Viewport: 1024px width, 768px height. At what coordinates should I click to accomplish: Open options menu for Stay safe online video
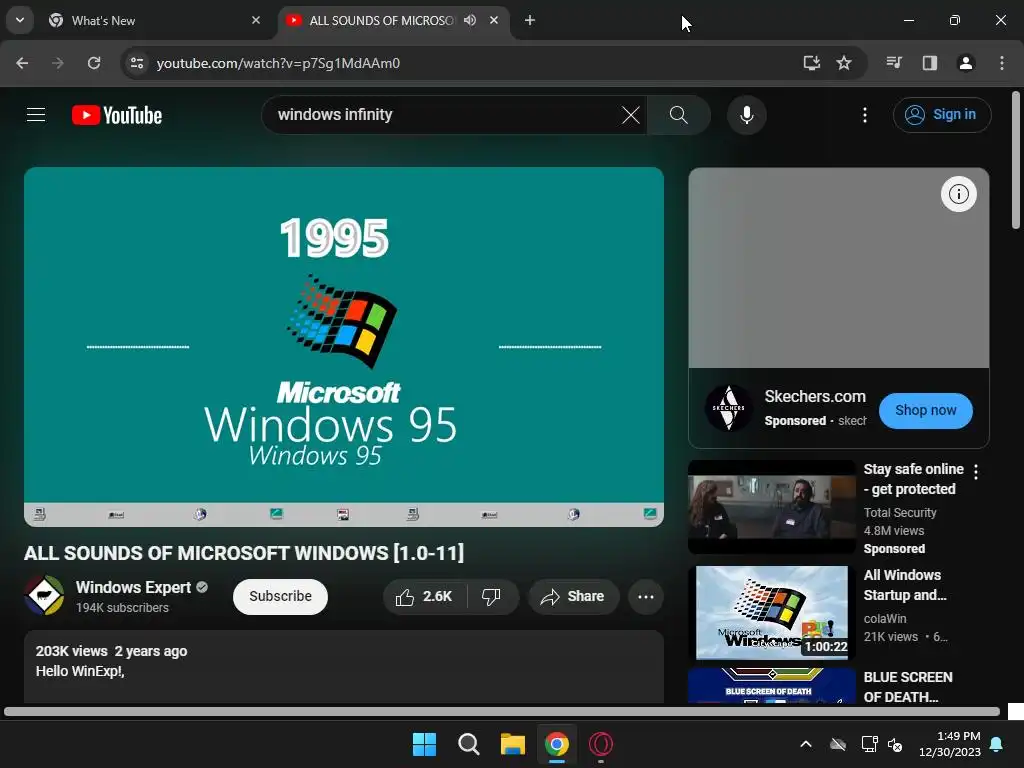pos(976,472)
